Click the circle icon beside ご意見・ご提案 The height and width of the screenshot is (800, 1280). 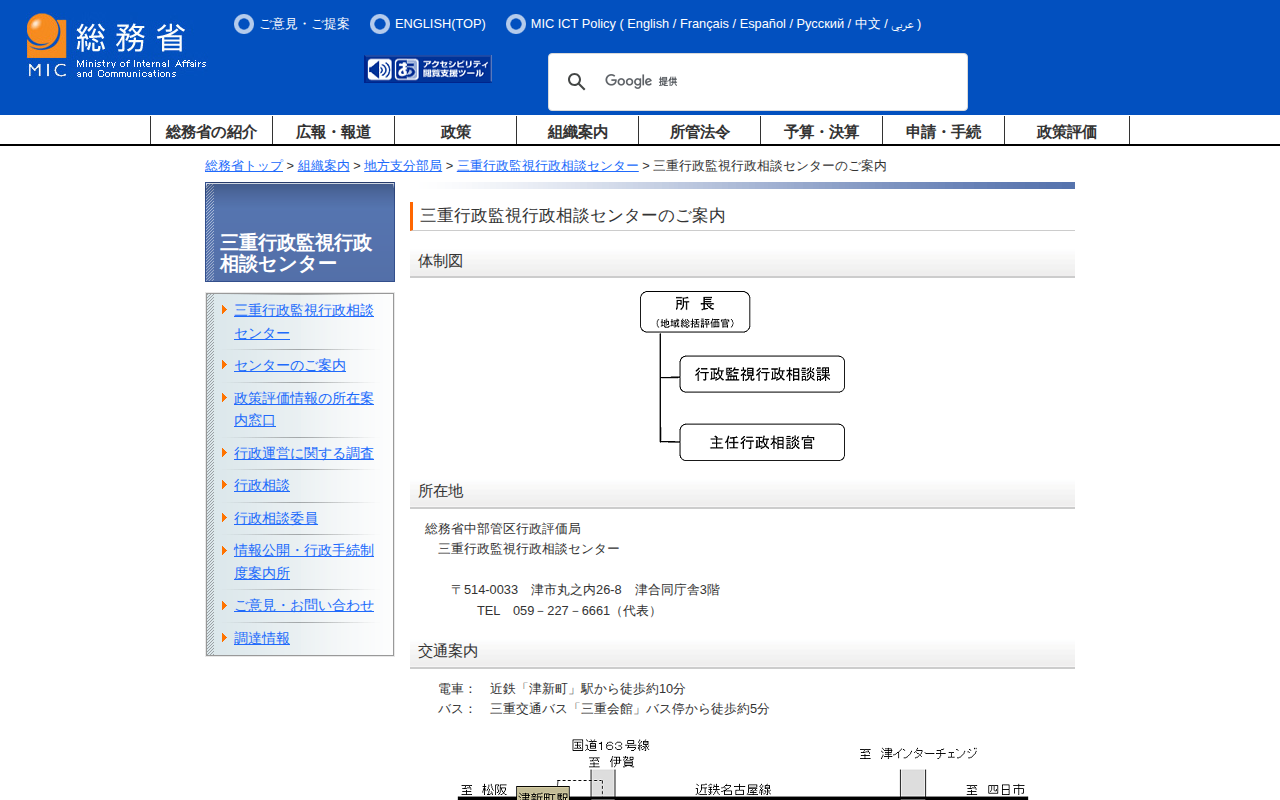click(244, 24)
